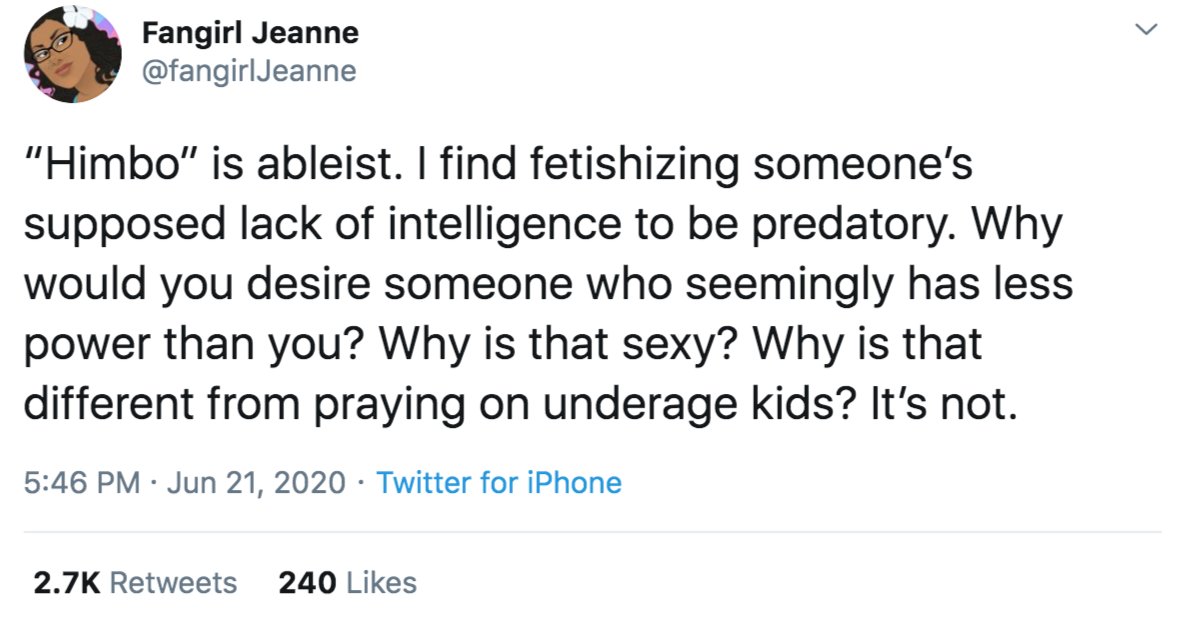Viewport: 1184px width, 630px height.
Task: Select the bold 2.7K count
Action: coord(66,582)
